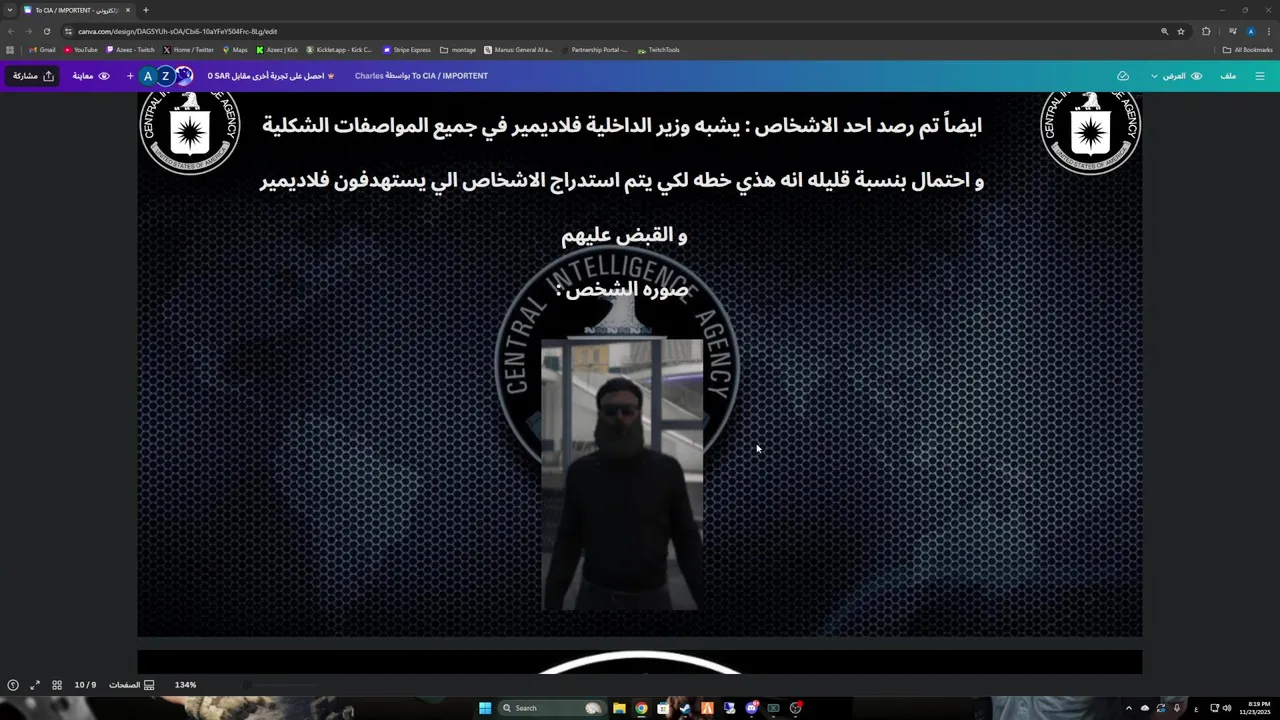The image size is (1280, 720).
Task: Expand the العرض view mode dropdown
Action: pyautogui.click(x=1176, y=76)
